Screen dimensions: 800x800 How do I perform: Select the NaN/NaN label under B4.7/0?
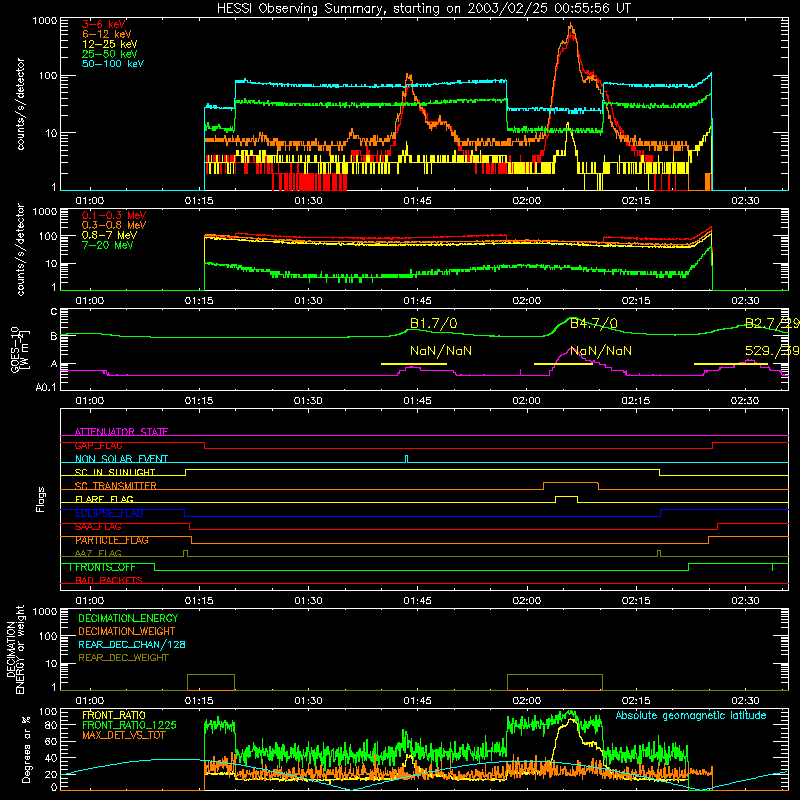point(601,351)
